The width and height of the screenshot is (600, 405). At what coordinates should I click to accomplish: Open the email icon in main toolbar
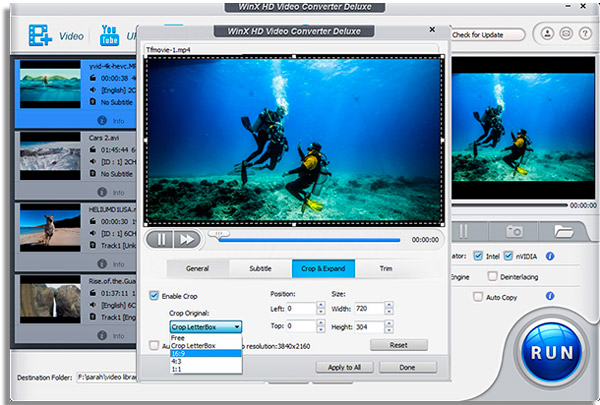[x=566, y=34]
